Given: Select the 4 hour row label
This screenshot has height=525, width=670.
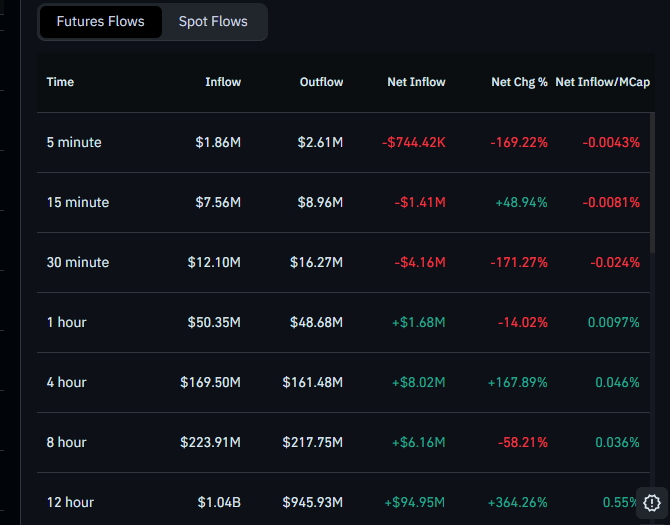Looking at the screenshot, I should pos(66,382).
